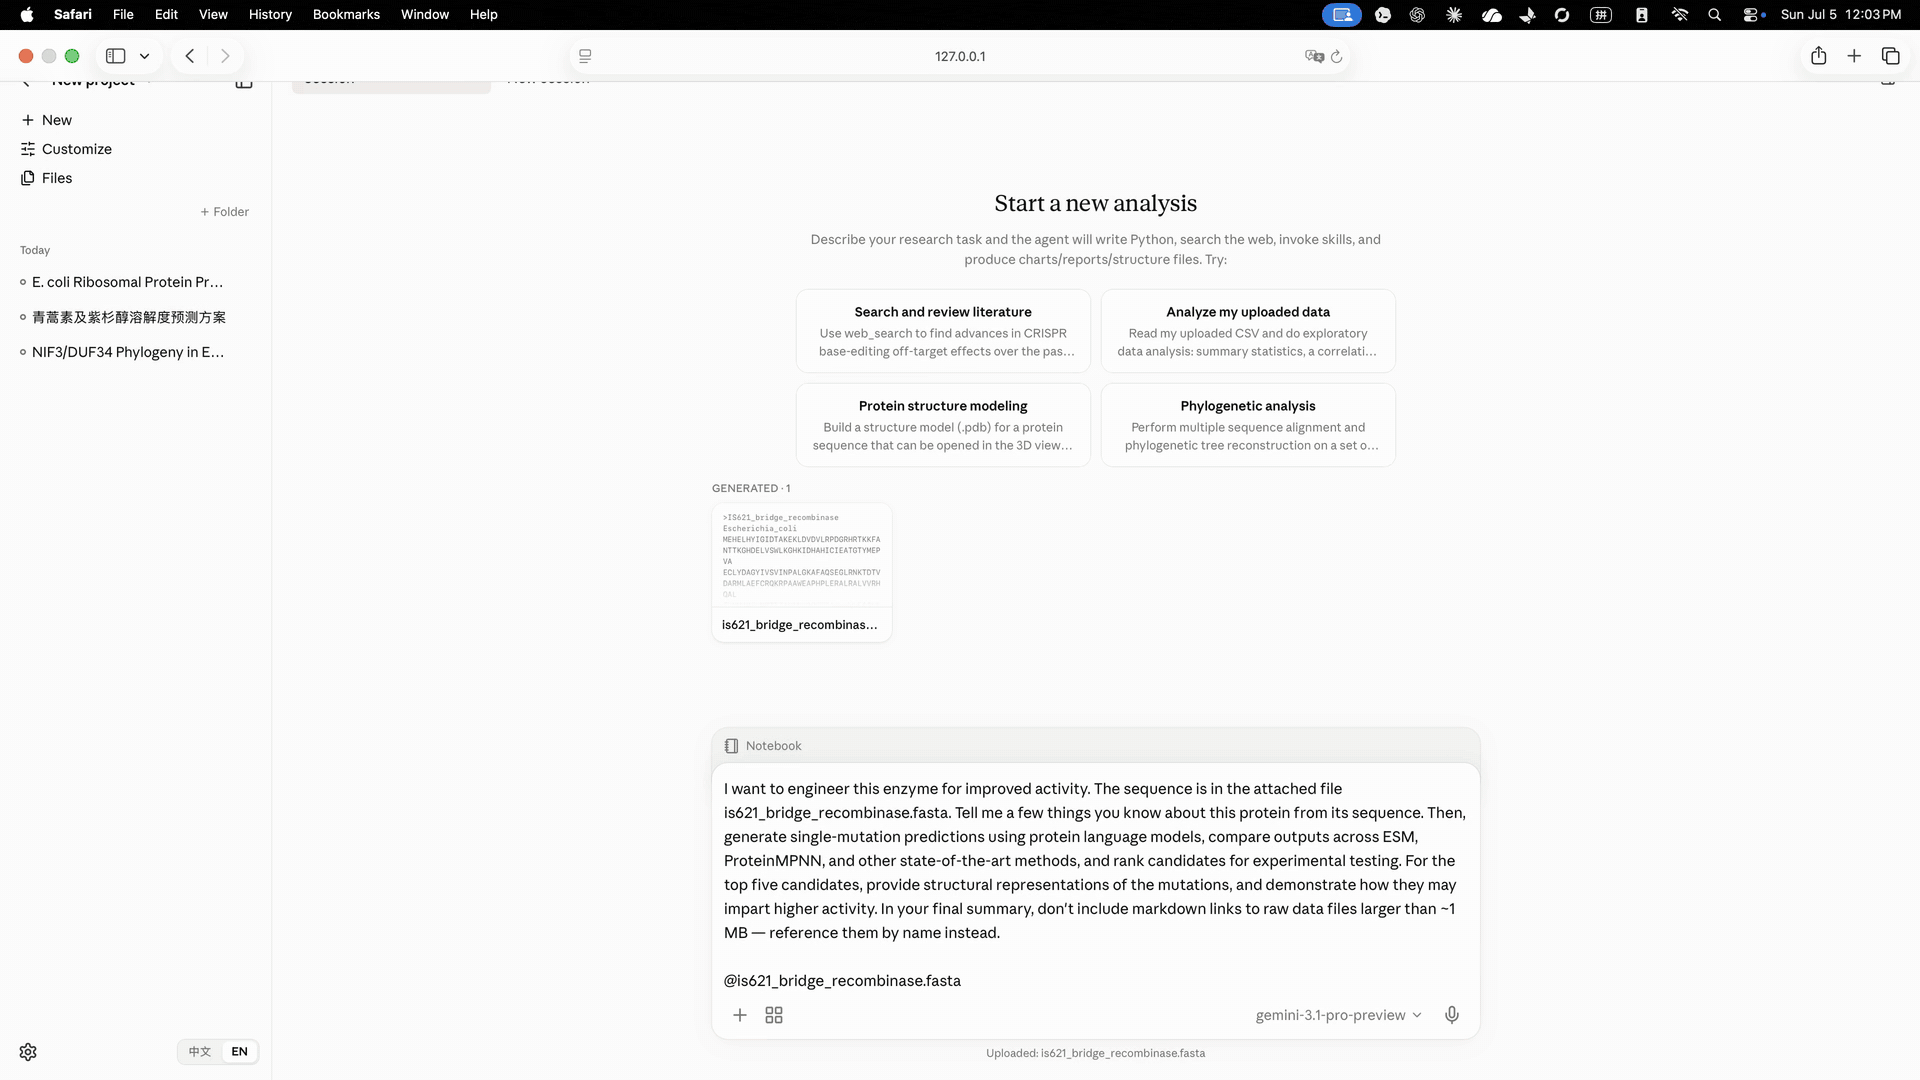Click the 'Today' section label
This screenshot has width=1920, height=1080.
tap(35, 250)
